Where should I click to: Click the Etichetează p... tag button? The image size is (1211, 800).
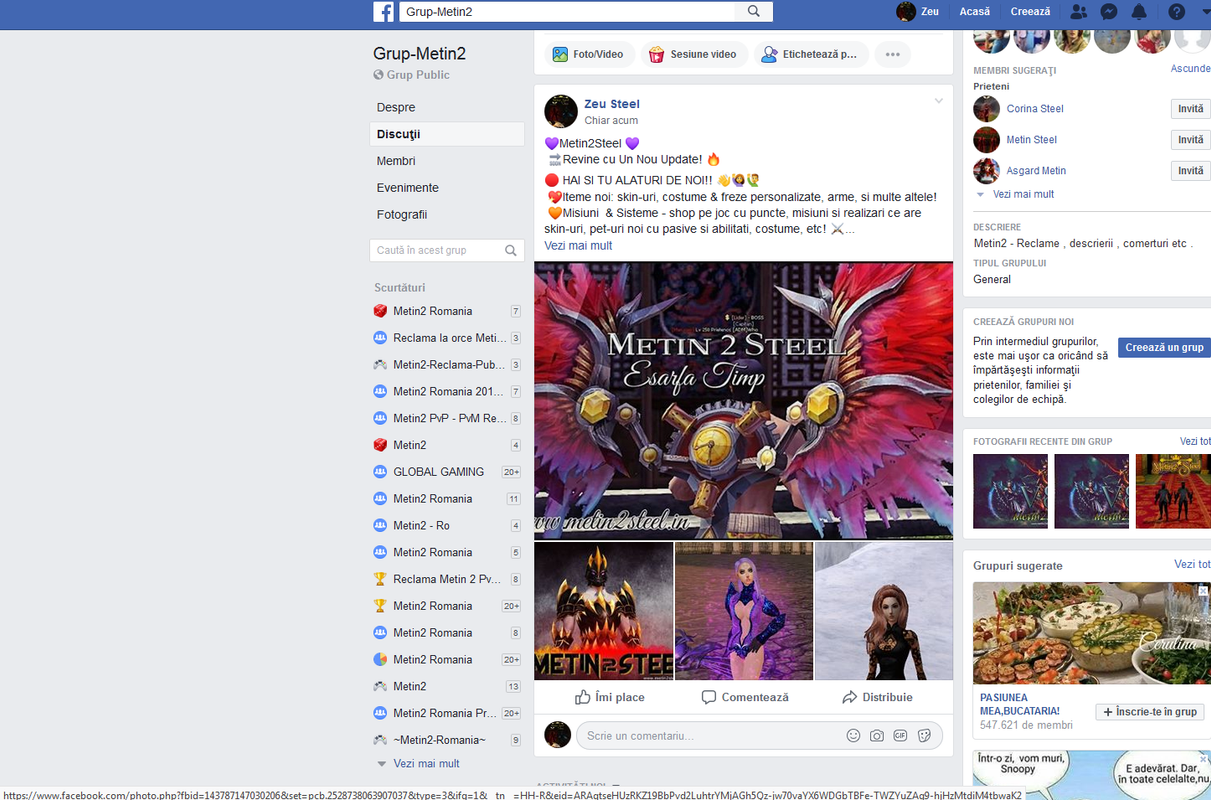[811, 55]
